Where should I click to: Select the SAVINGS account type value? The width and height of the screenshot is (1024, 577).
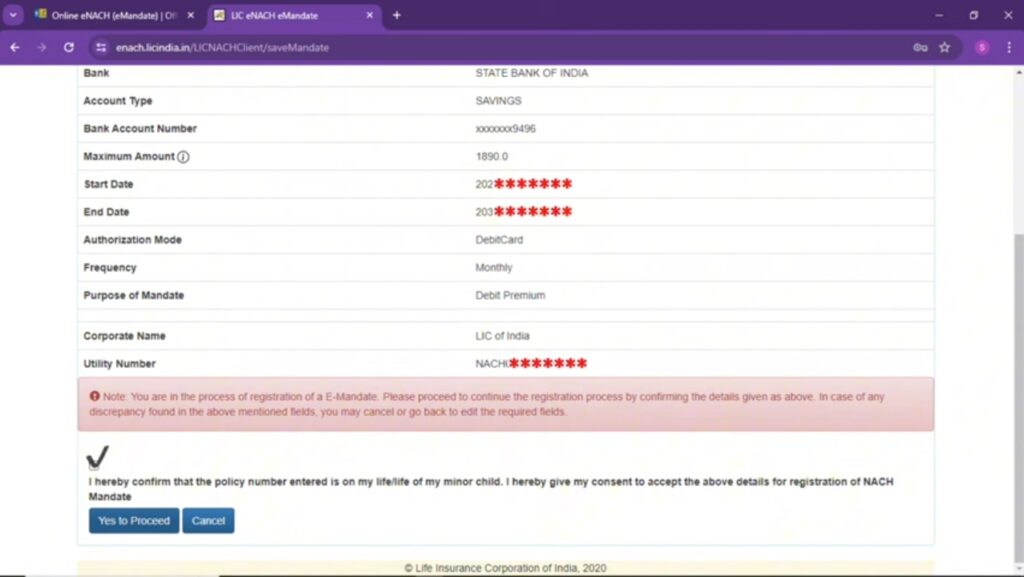click(498, 101)
